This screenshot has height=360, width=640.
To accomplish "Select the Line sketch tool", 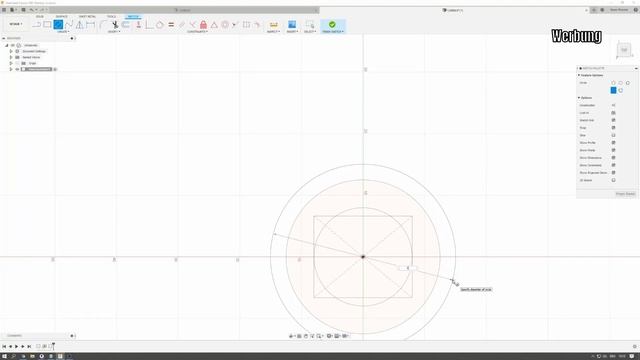I will coord(37,24).
